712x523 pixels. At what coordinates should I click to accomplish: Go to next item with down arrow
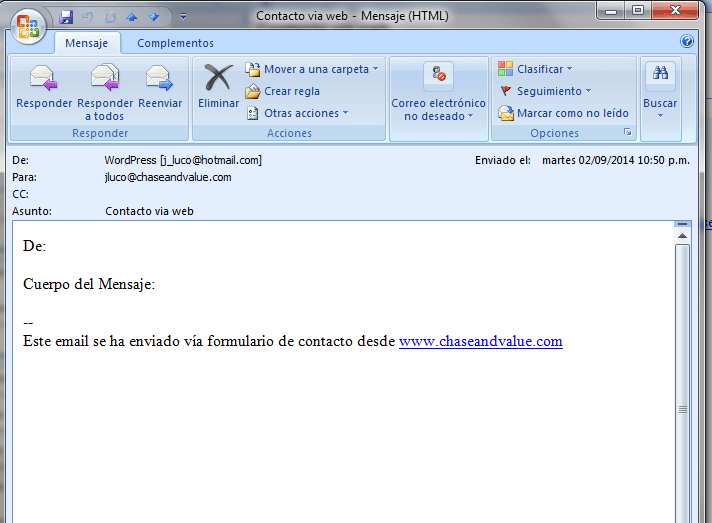point(154,17)
